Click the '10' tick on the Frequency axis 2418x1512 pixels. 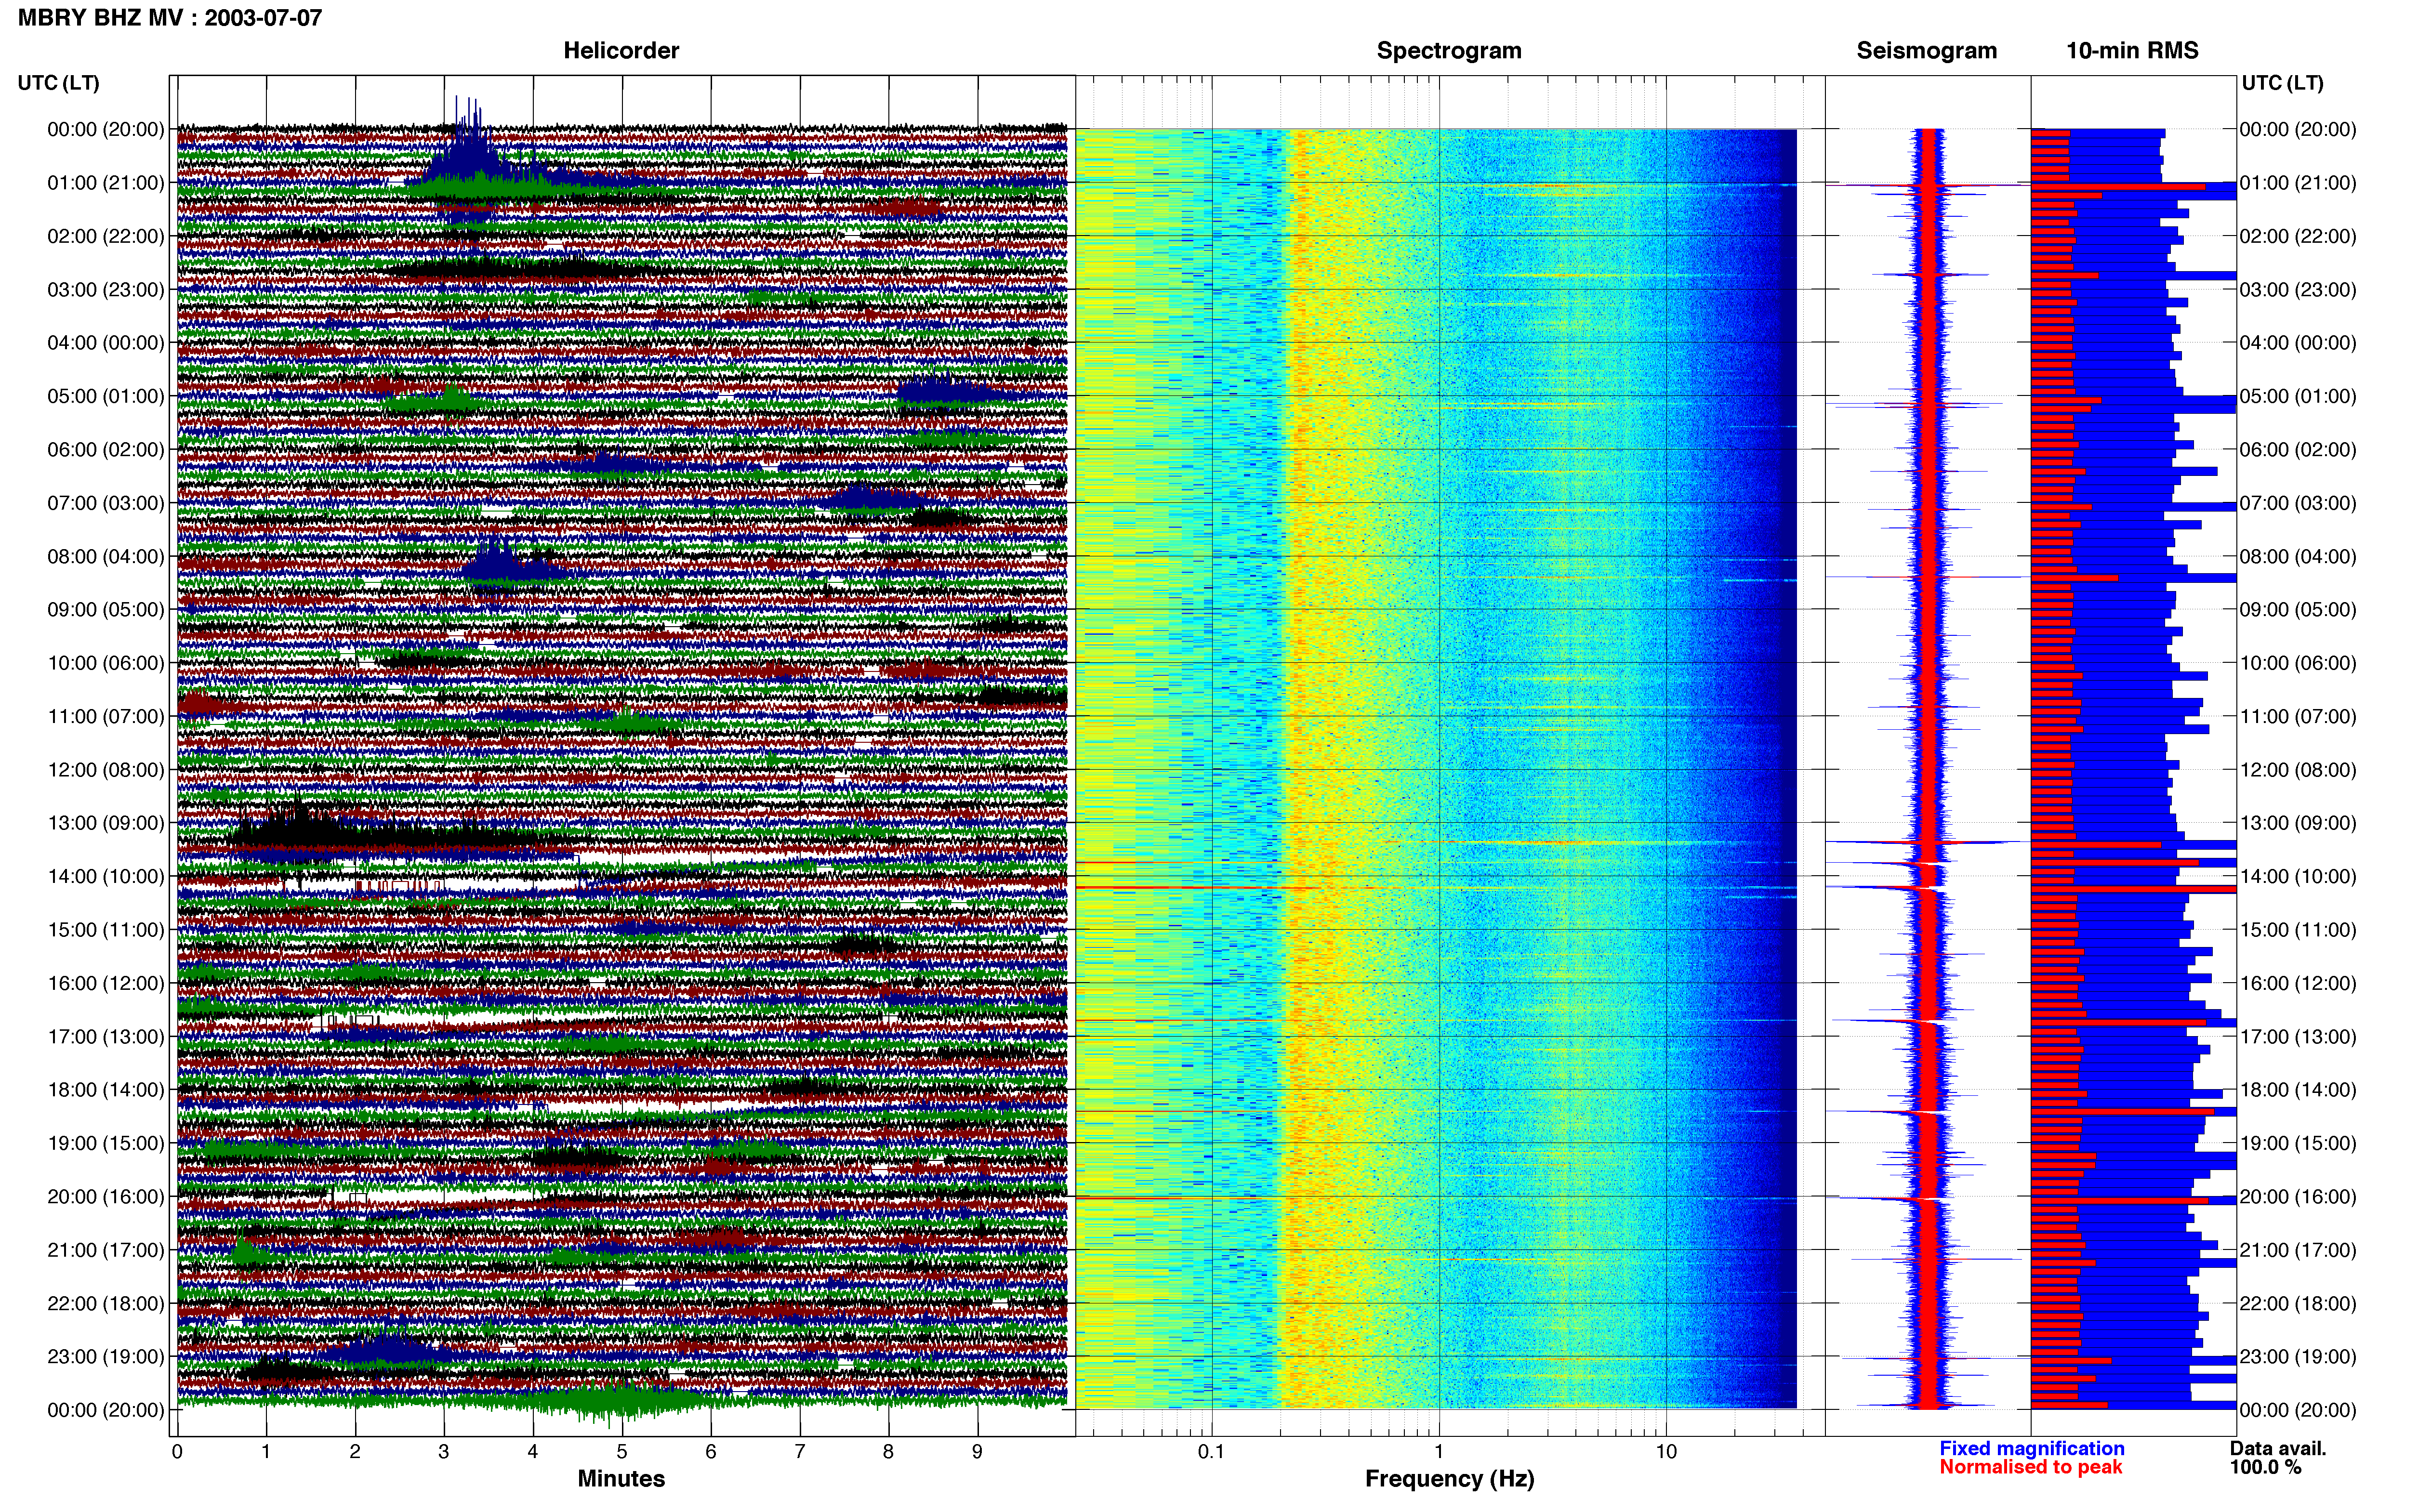(1666, 1452)
